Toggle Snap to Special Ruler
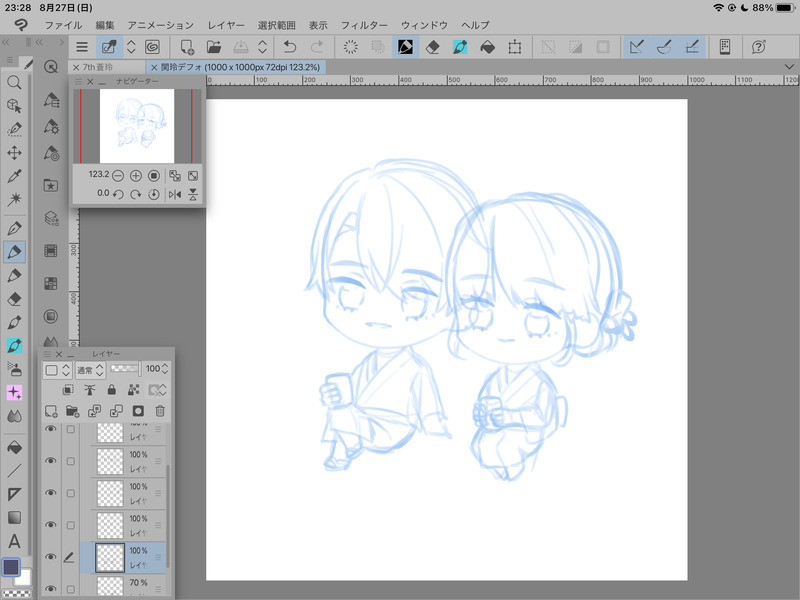Image resolution: width=800 pixels, height=600 pixels. (664, 47)
